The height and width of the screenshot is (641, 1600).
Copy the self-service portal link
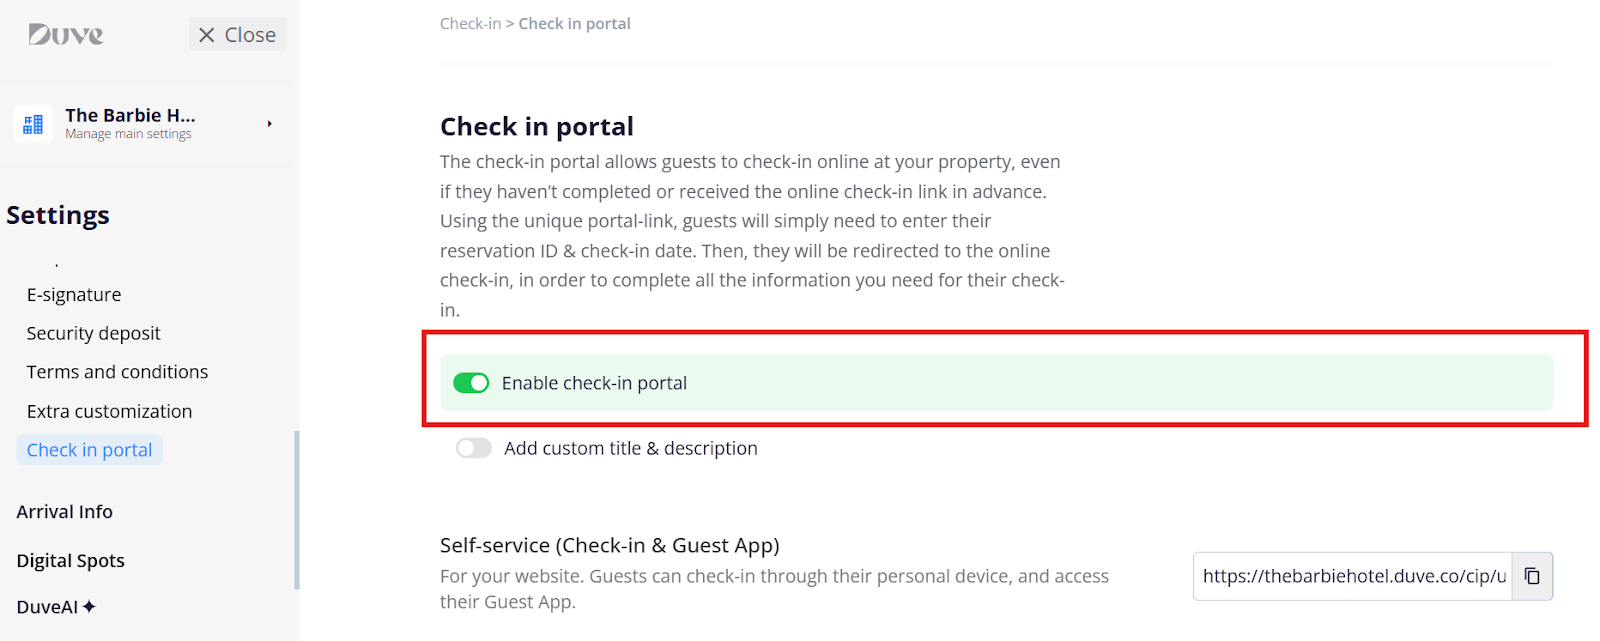click(x=1531, y=576)
